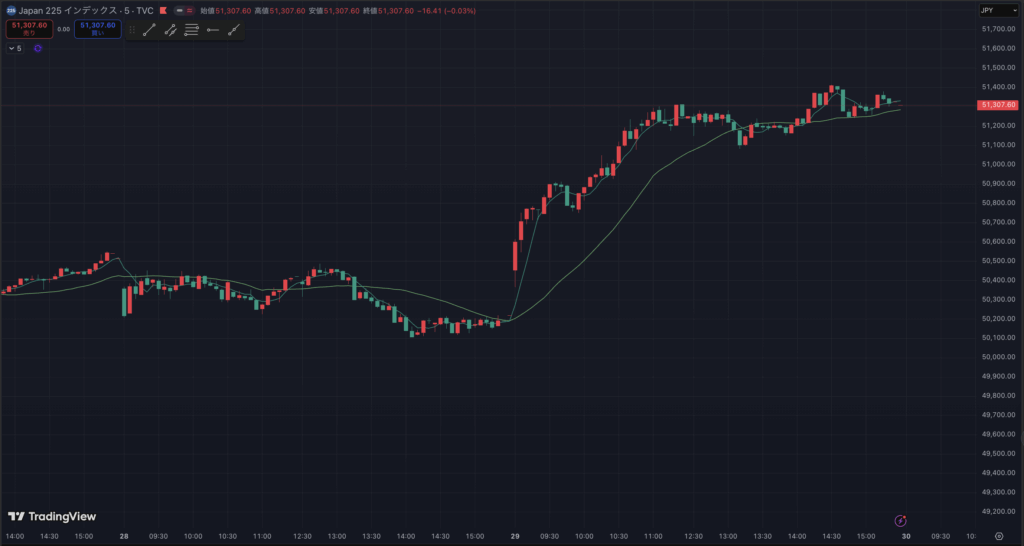Click the current price label 51,307.60 on axis
1024x546 pixels.
pyautogui.click(x=998, y=105)
